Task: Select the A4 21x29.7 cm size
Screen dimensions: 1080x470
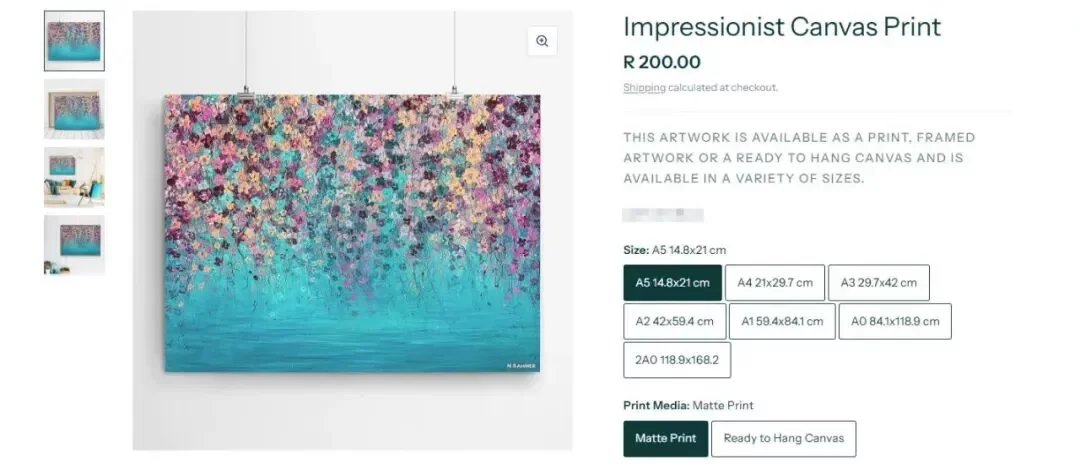Action: (x=775, y=283)
